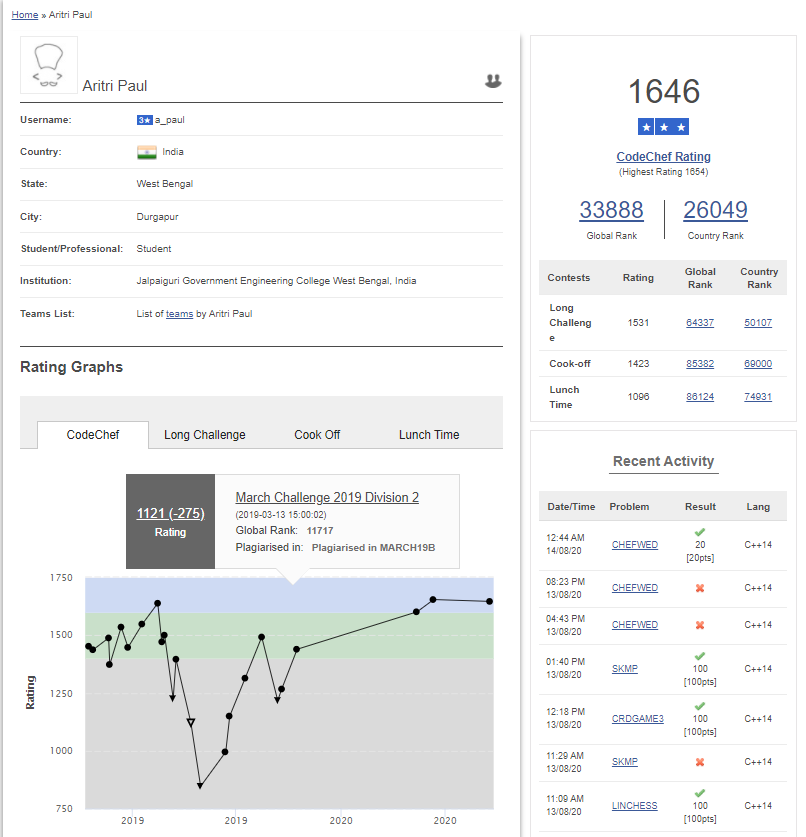Open Lunch Time country rank 74931
Viewport: 806px width, 837px height.
pyautogui.click(x=758, y=397)
